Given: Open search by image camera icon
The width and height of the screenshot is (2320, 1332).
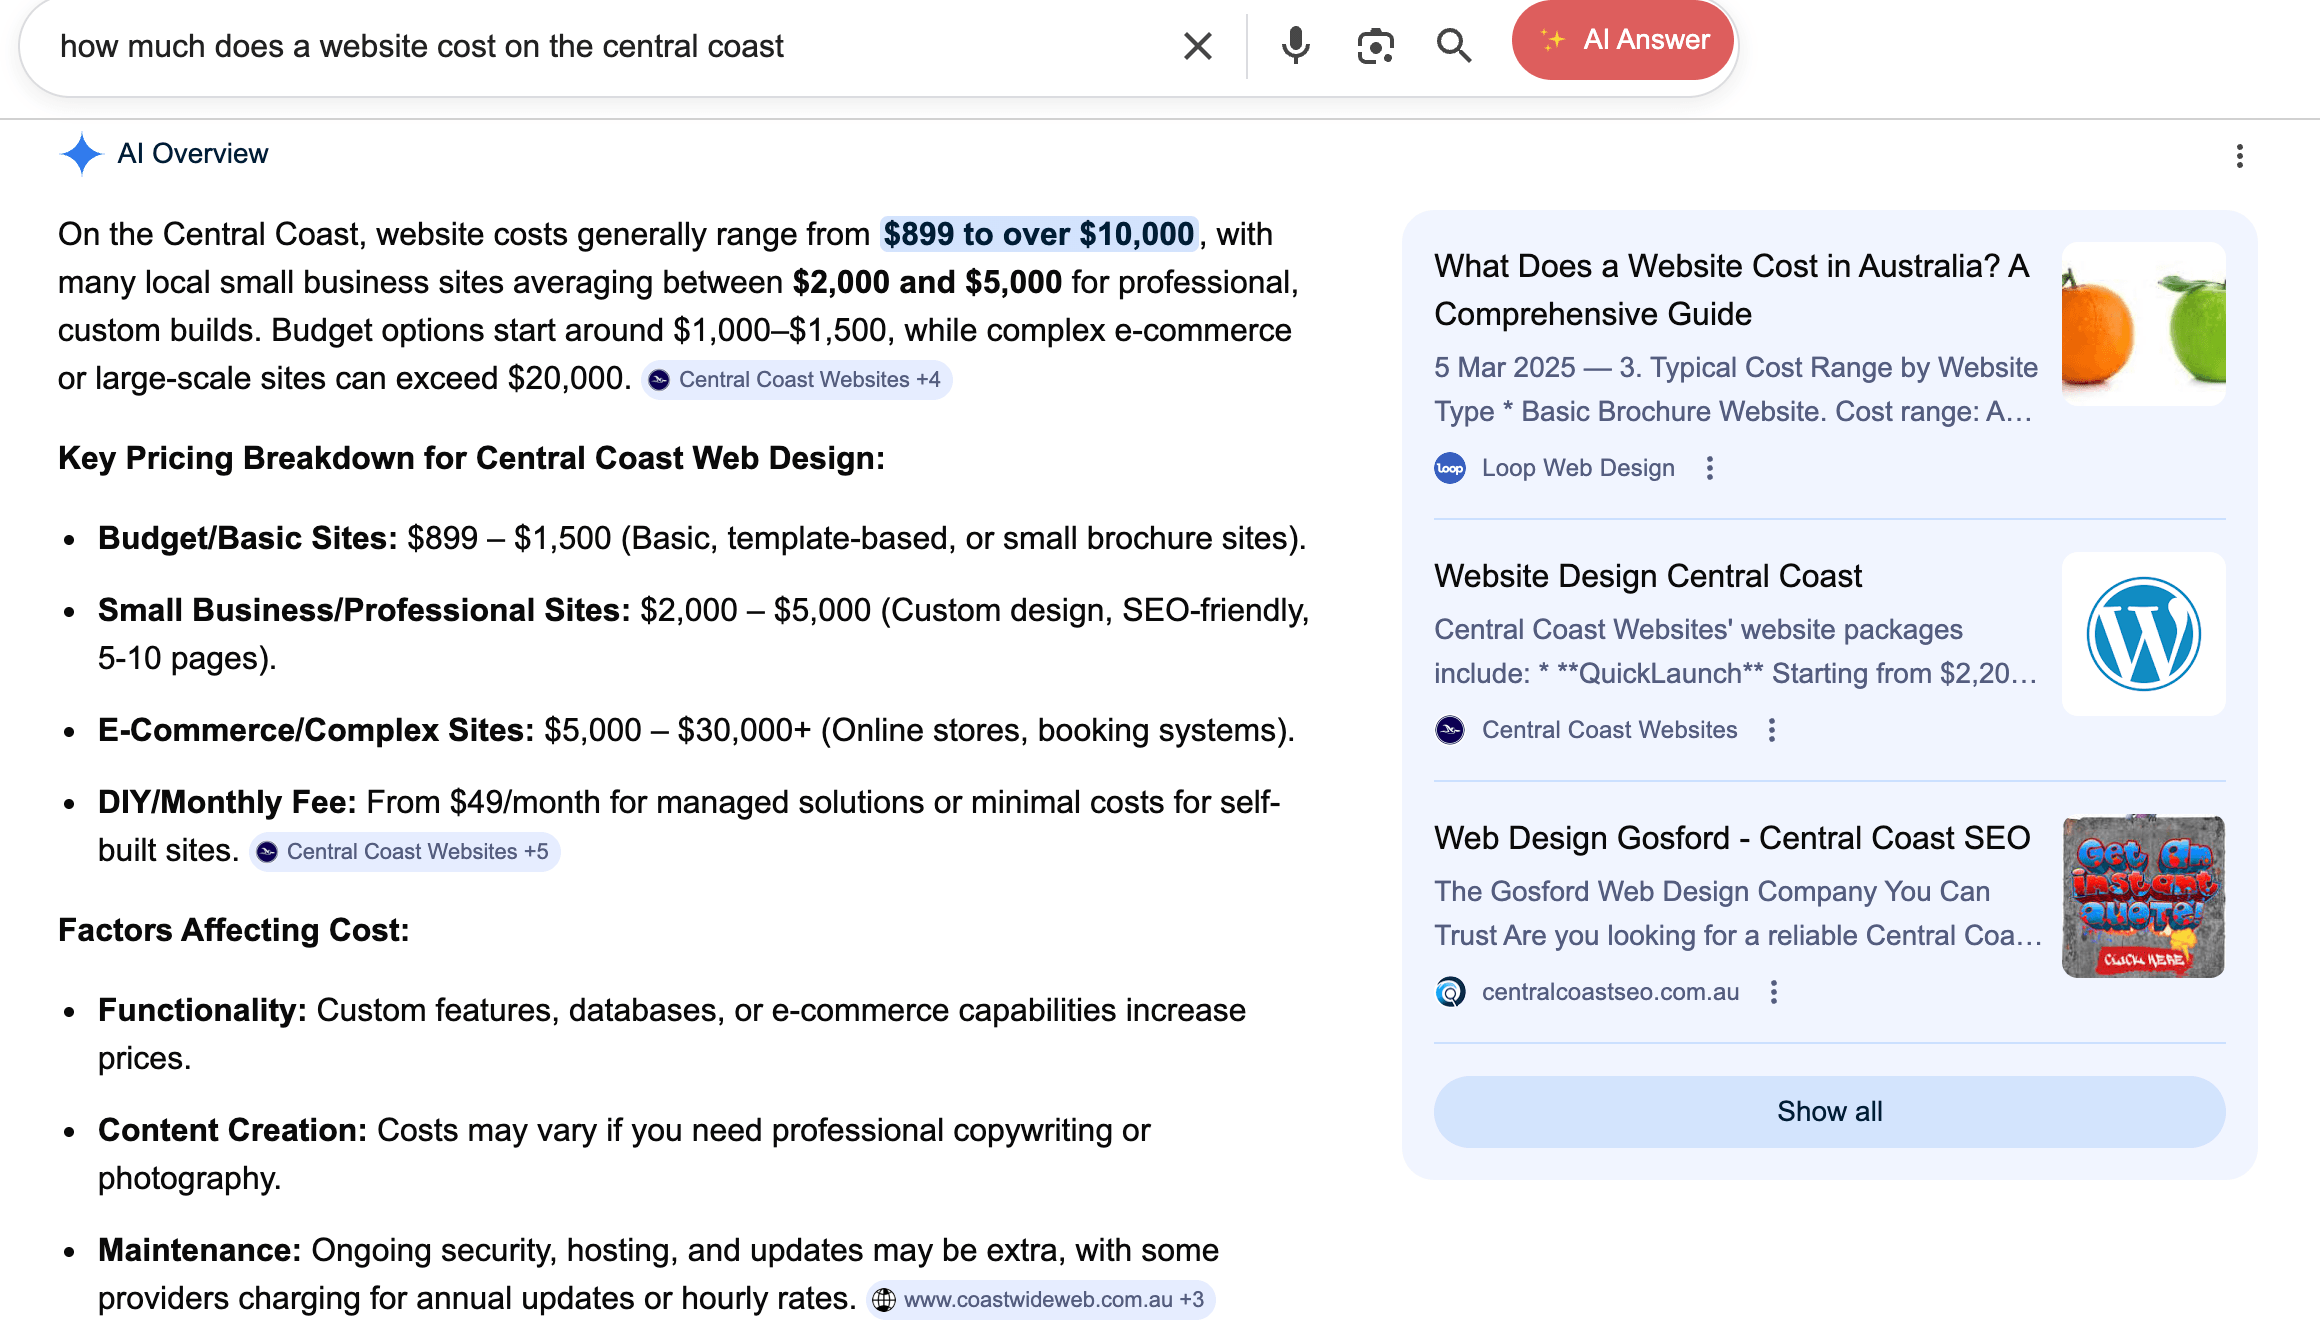Looking at the screenshot, I should (1375, 46).
